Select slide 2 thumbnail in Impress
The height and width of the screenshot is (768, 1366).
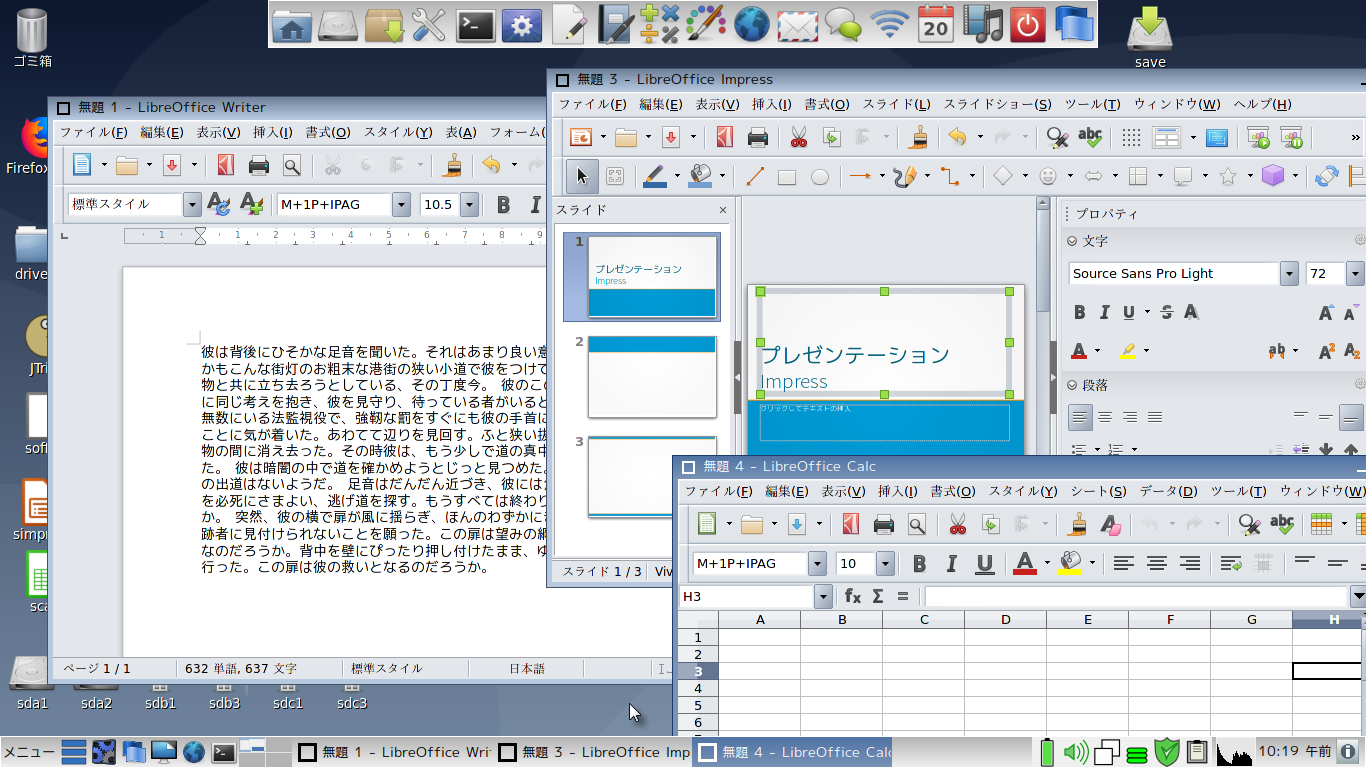click(652, 377)
